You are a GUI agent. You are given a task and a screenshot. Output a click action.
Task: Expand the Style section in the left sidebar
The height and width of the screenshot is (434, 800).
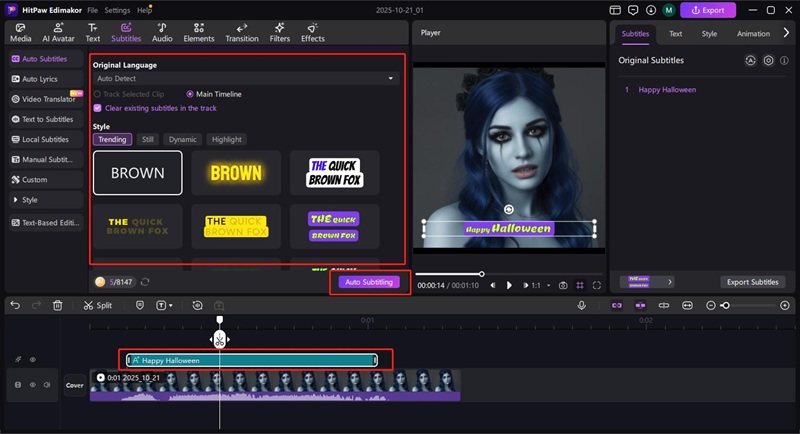coord(30,200)
